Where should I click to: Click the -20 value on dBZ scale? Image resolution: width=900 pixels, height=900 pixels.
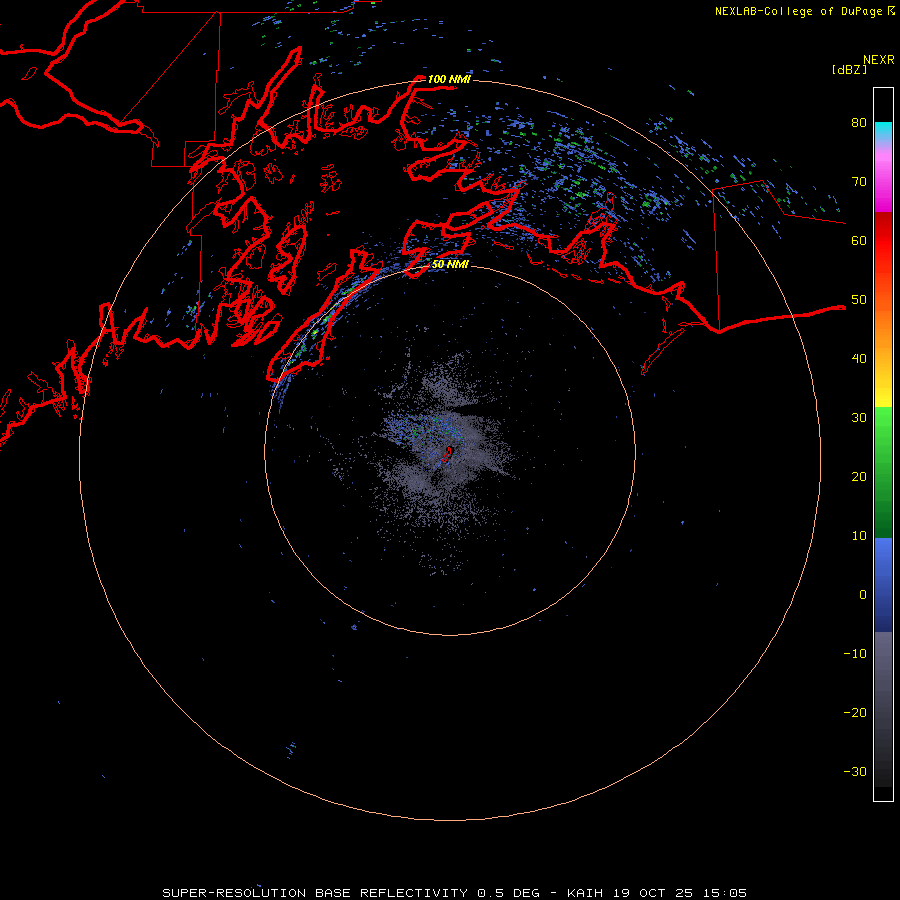click(855, 713)
